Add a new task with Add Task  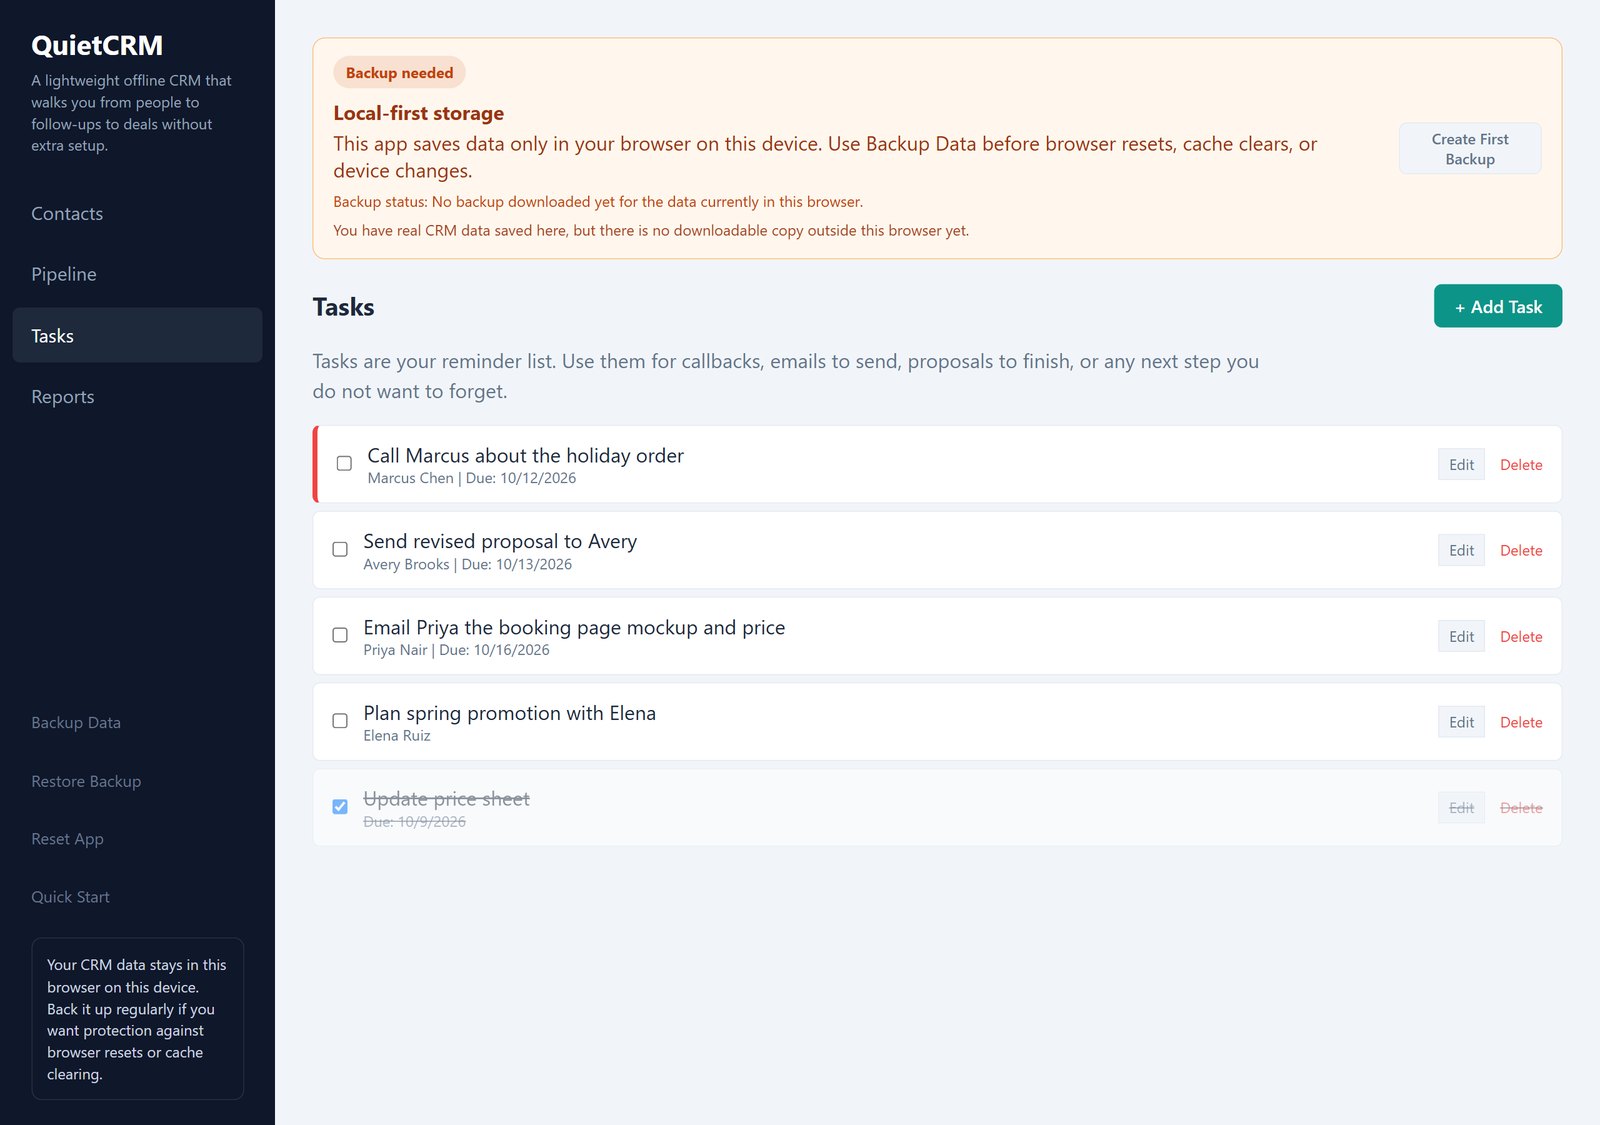(1498, 307)
